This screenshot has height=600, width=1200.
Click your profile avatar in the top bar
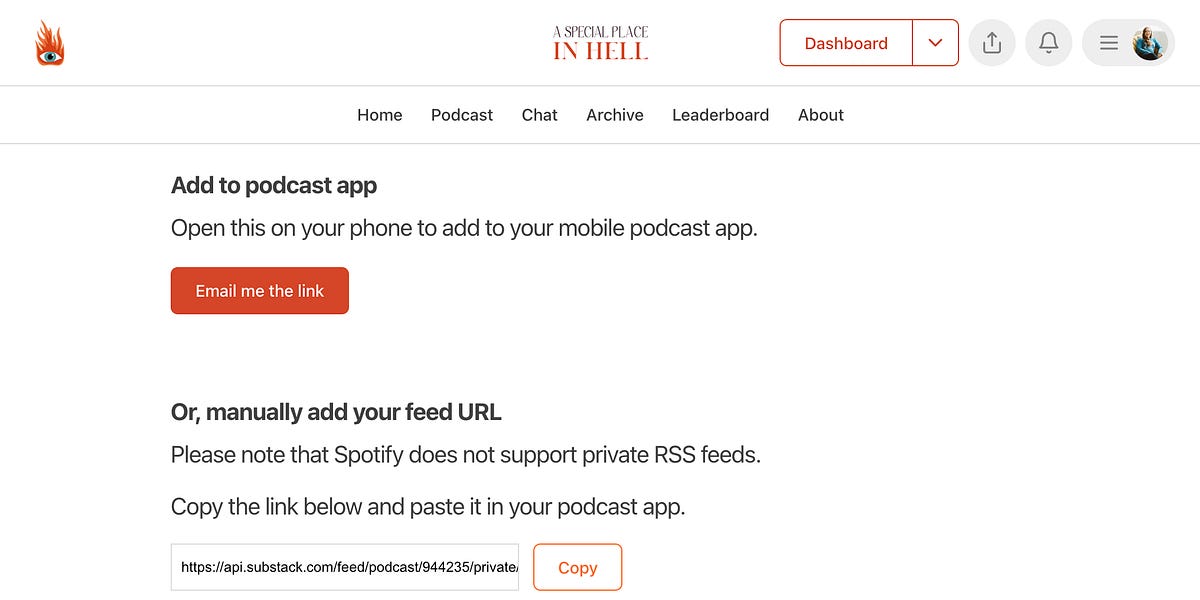click(1148, 42)
